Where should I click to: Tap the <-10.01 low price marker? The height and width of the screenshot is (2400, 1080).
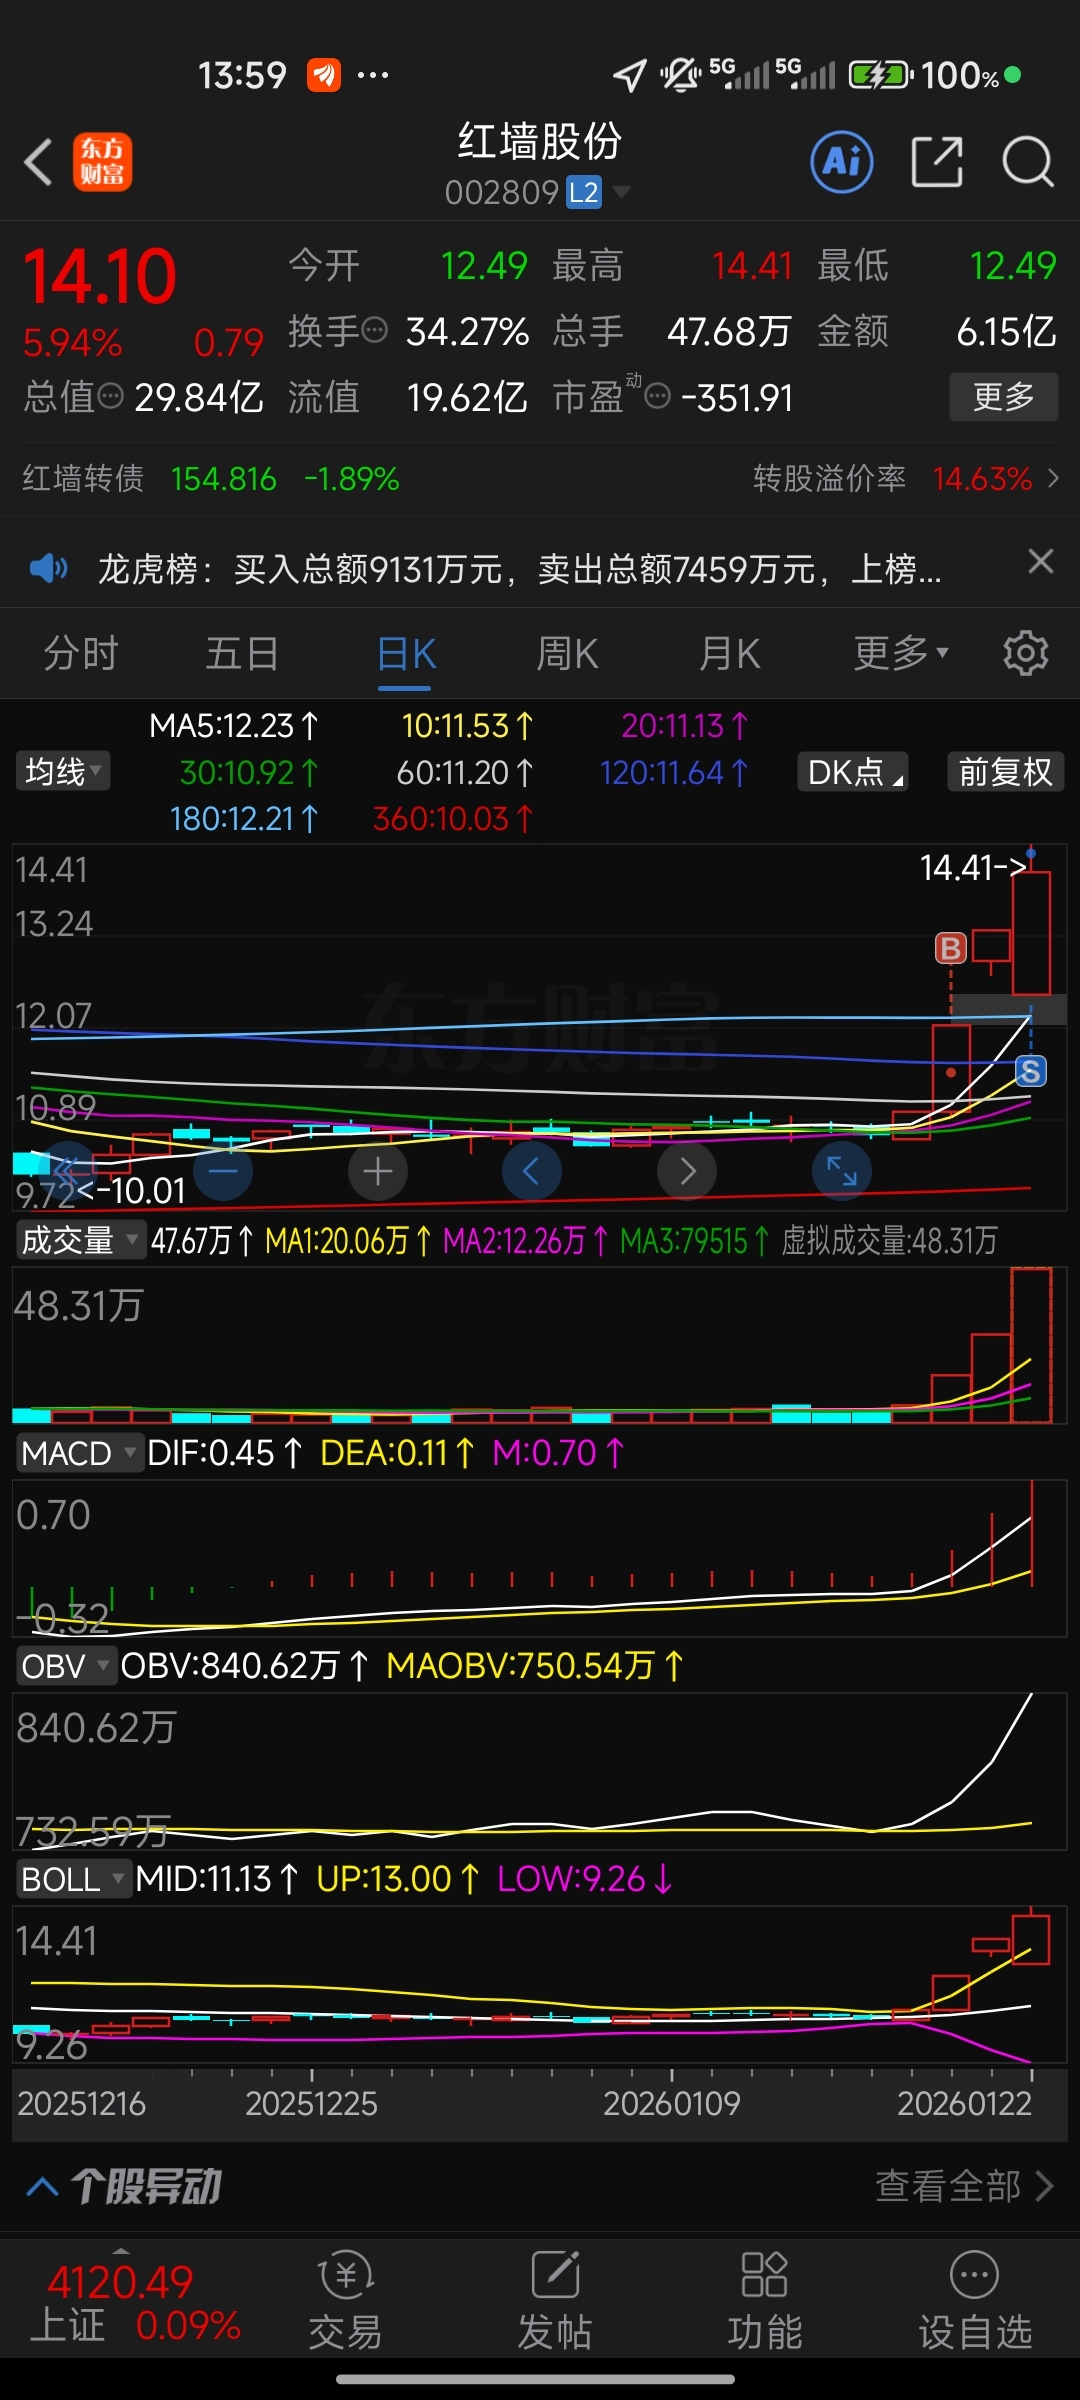point(131,1190)
